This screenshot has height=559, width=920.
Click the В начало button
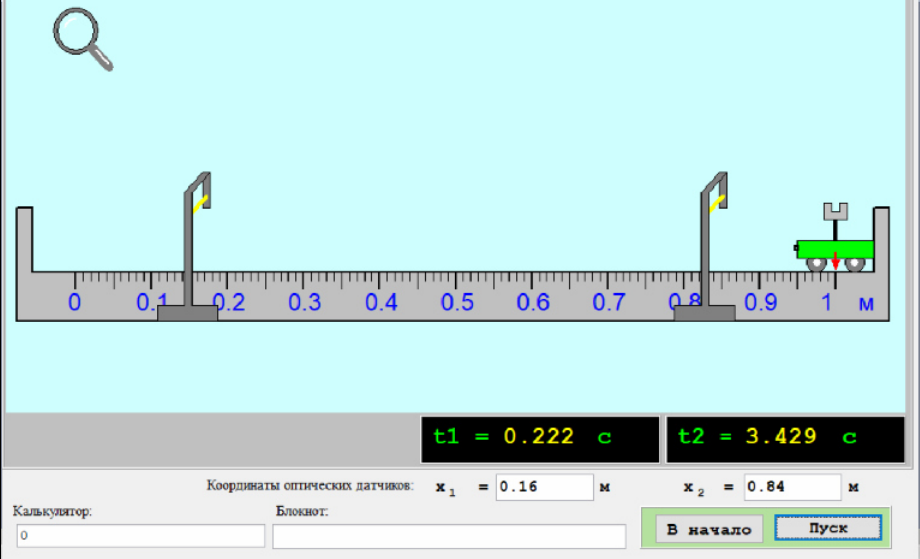(x=709, y=529)
